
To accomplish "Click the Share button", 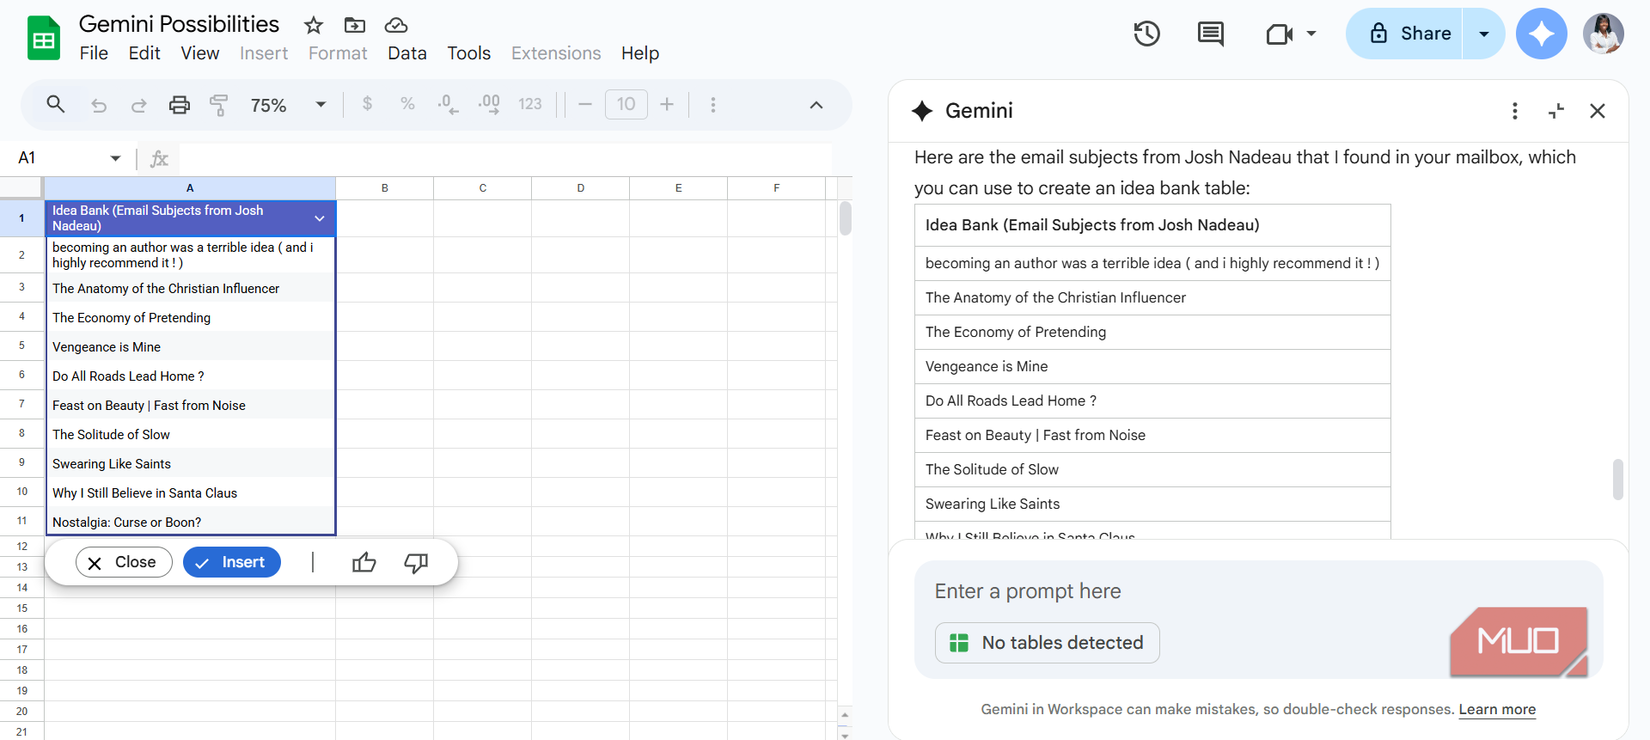I will (1406, 33).
